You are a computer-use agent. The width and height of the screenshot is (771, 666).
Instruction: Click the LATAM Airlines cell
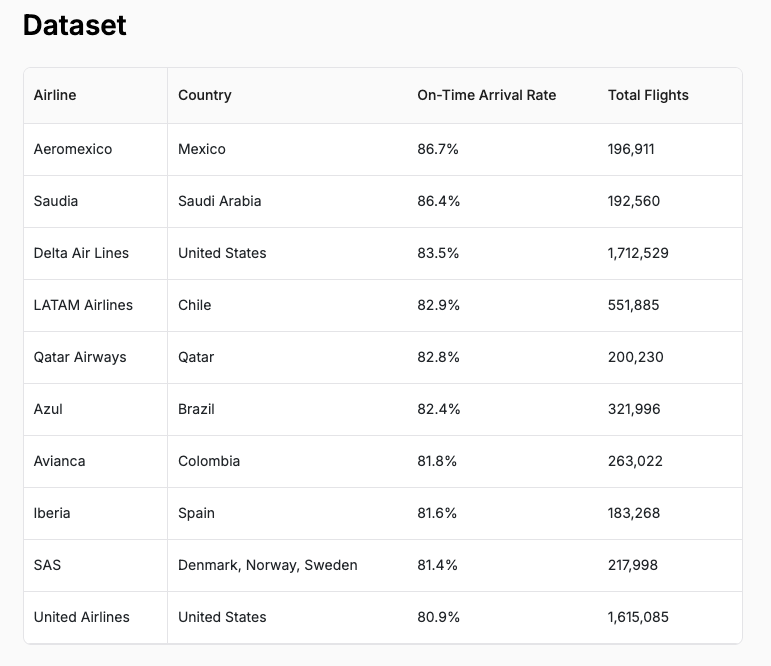coord(83,305)
